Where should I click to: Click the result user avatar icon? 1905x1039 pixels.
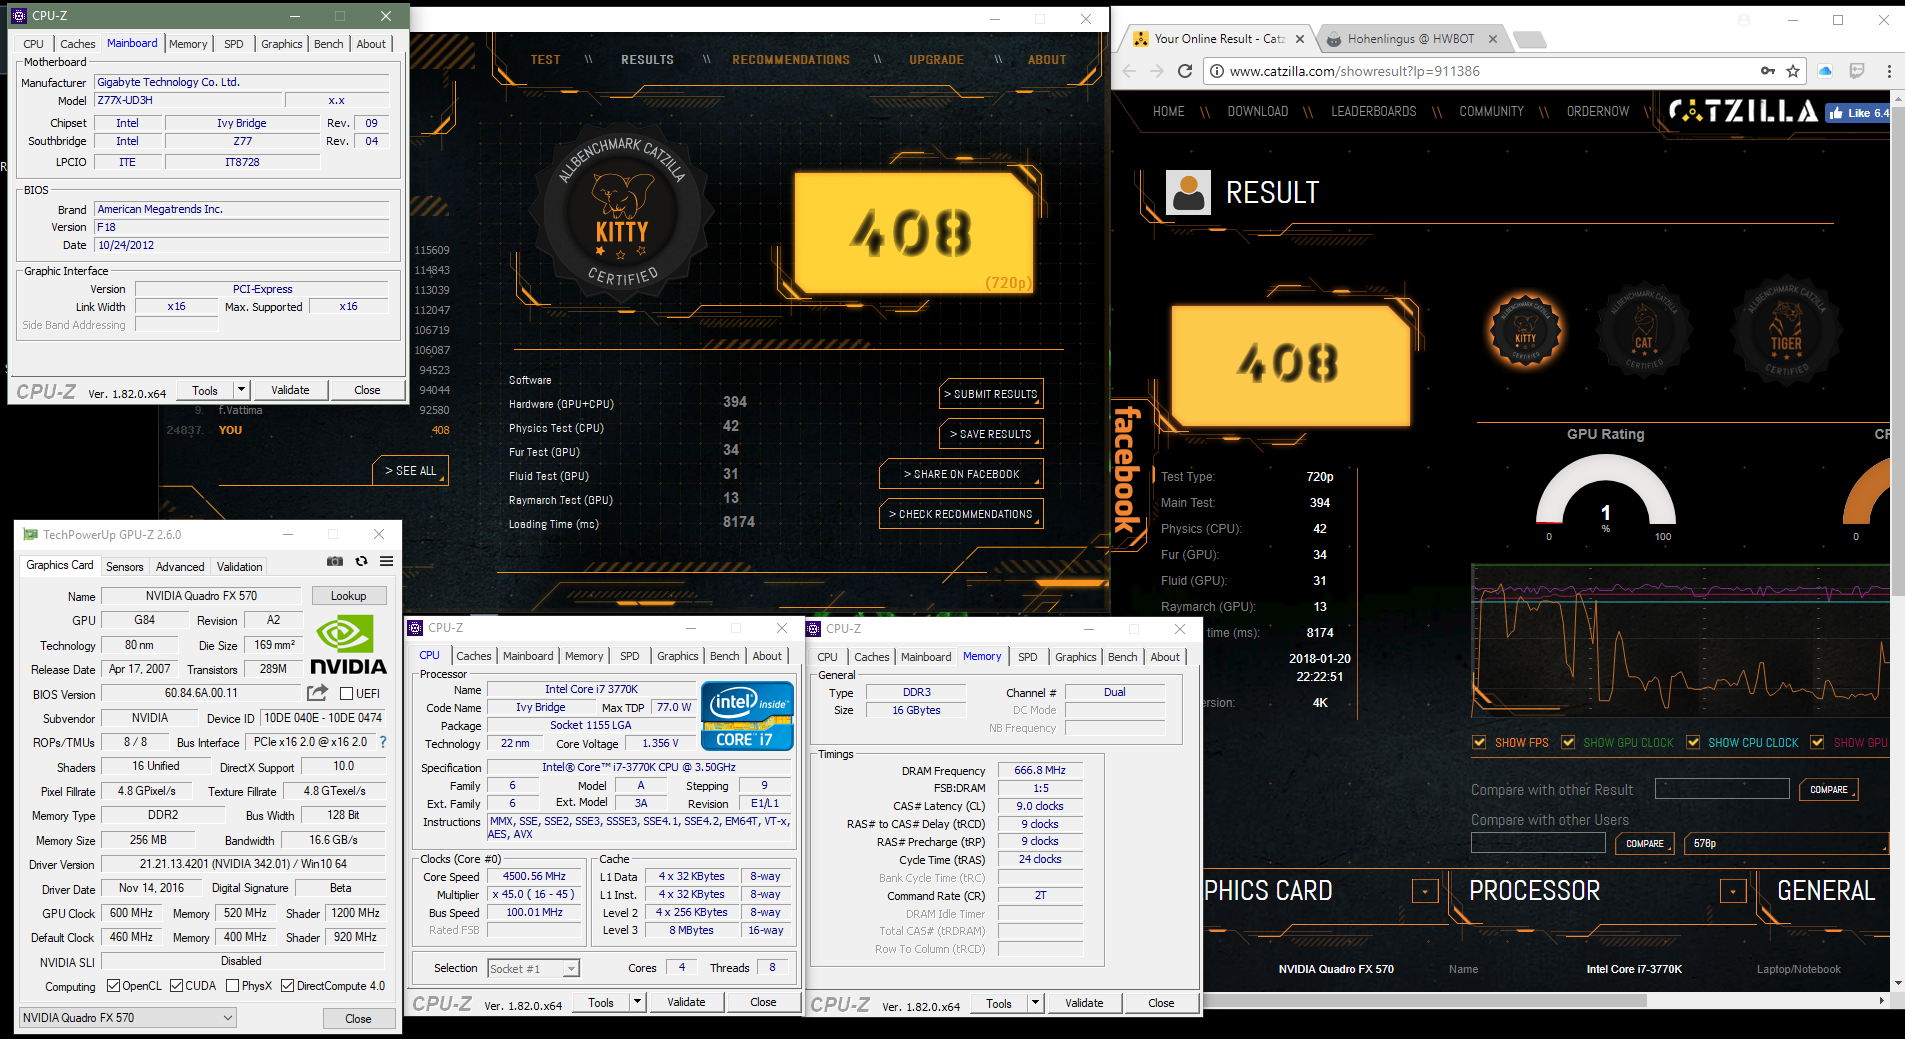pos(1188,192)
